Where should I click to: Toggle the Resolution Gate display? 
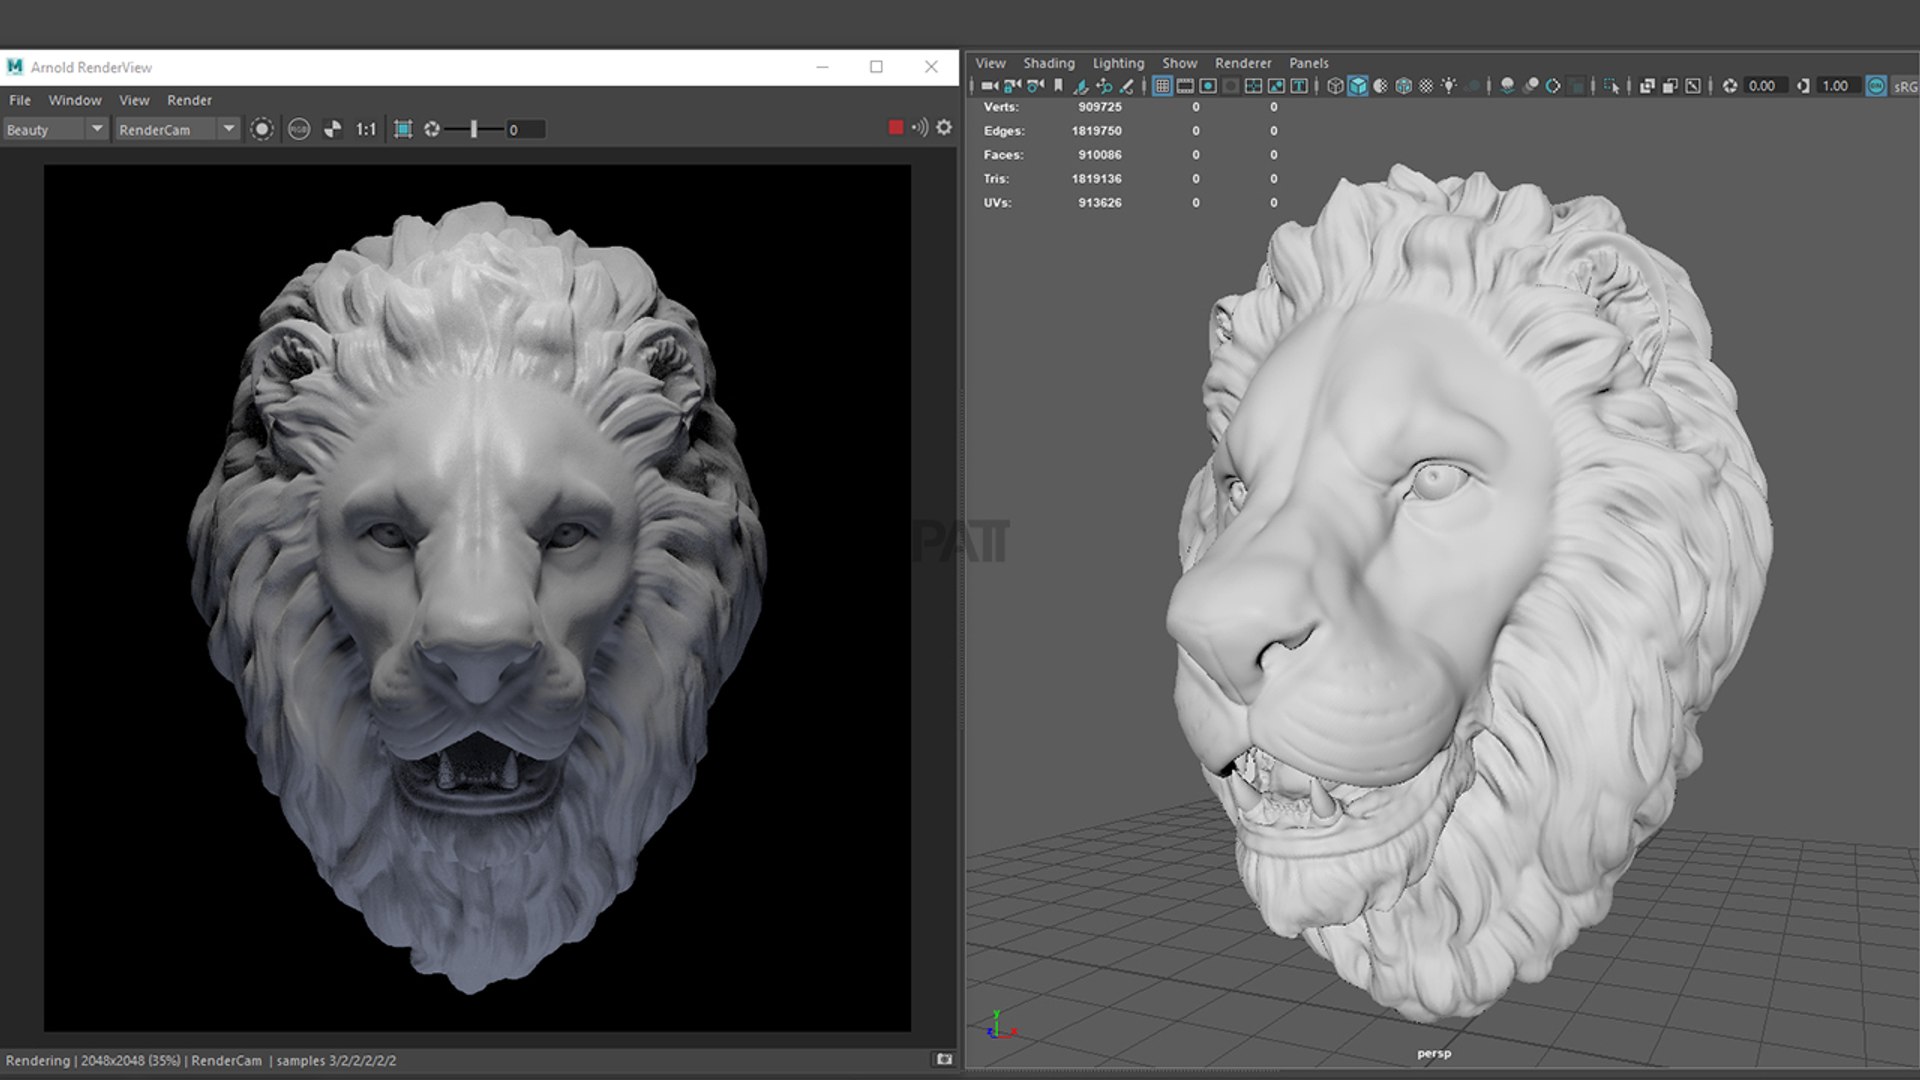point(1208,86)
